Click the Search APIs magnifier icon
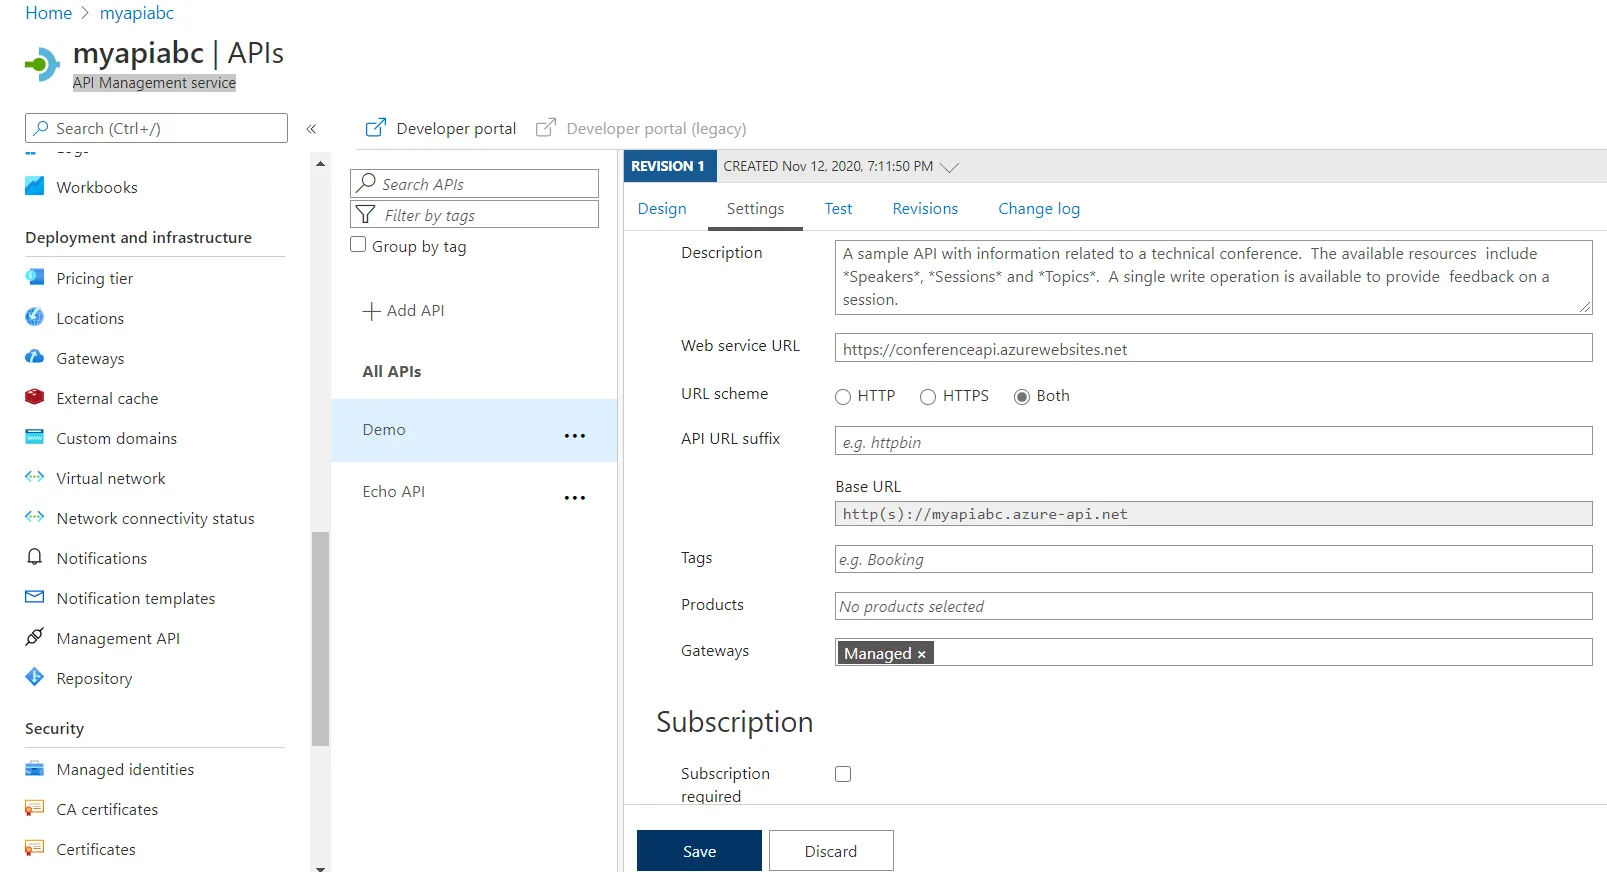Viewport: 1607px width, 872px height. [x=367, y=182]
